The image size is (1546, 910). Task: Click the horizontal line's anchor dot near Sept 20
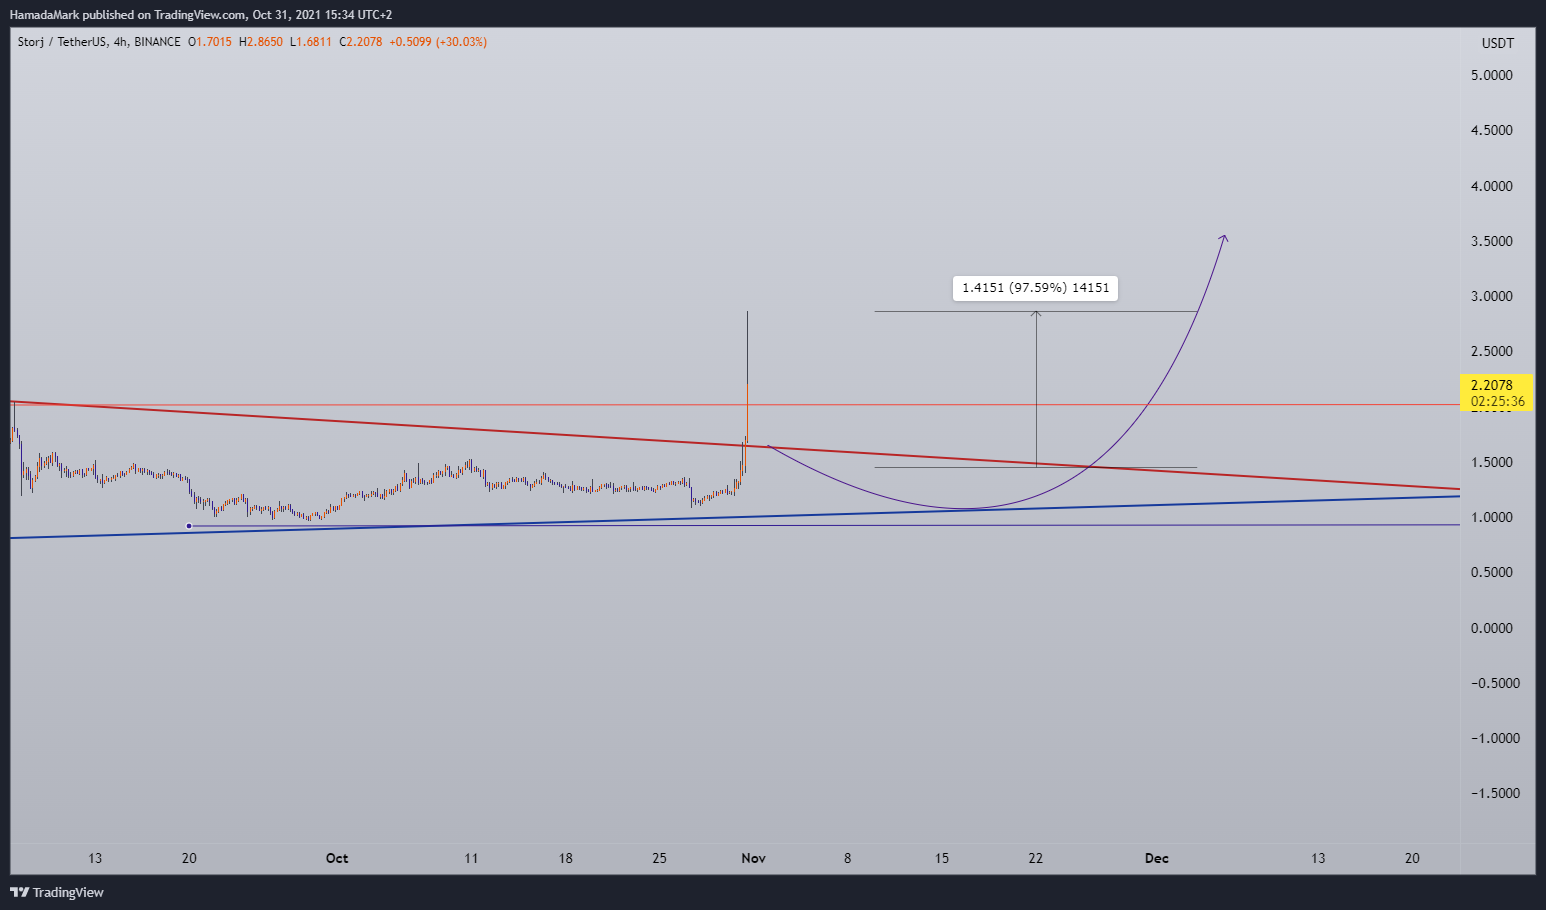[x=189, y=526]
